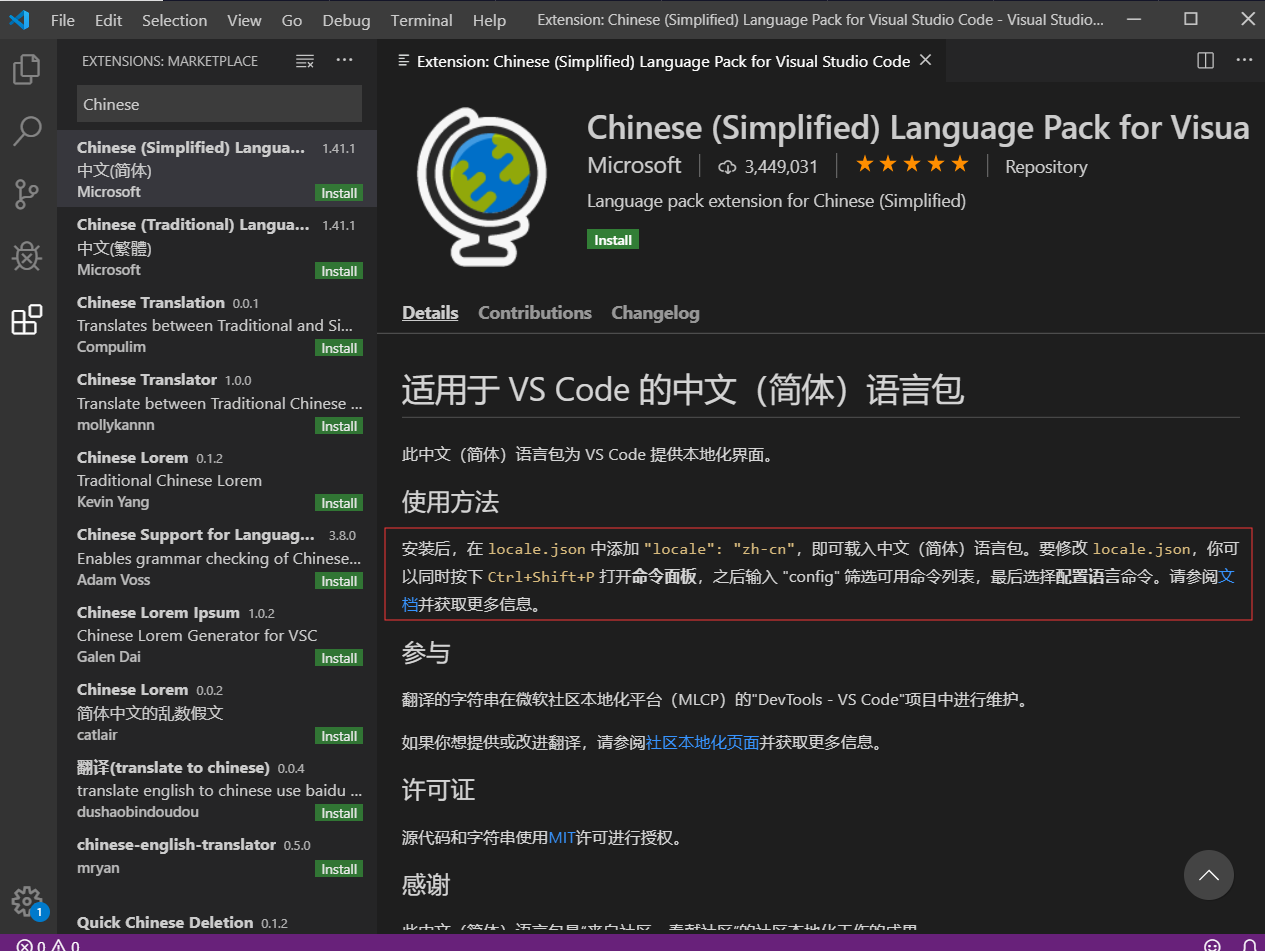Clear the extension search results filter
Viewport: 1265px width, 951px height.
coord(305,60)
